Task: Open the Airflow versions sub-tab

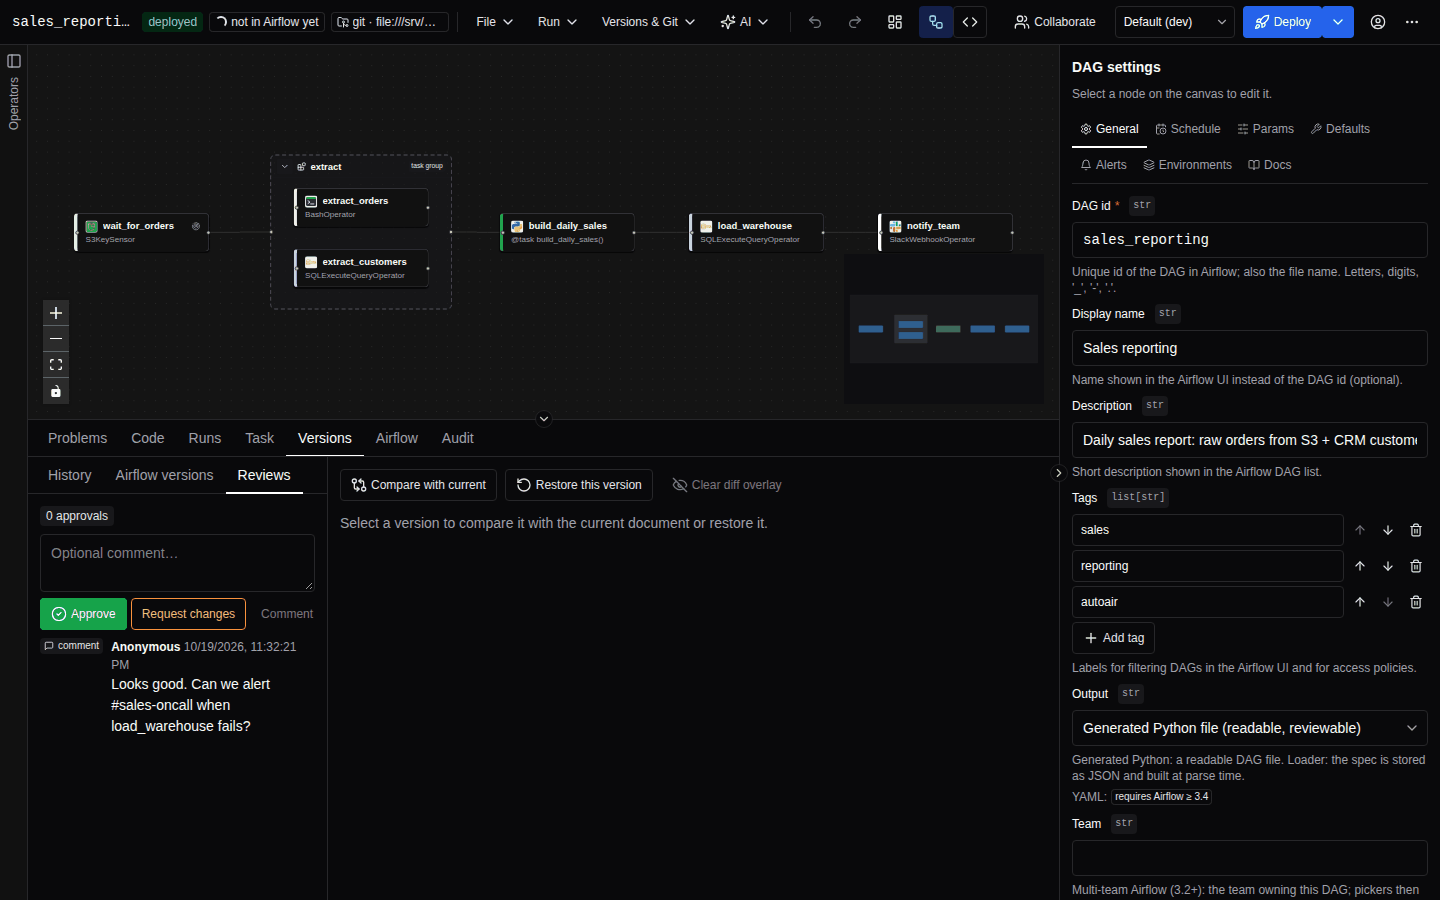Action: point(164,475)
